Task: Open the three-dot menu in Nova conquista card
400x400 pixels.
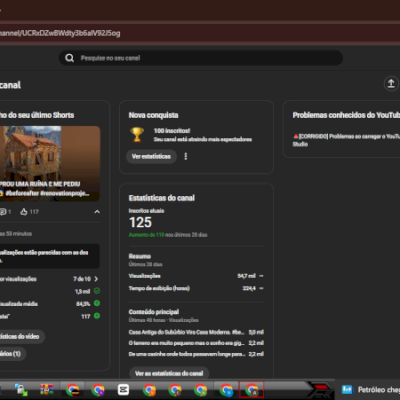Action: [x=186, y=156]
